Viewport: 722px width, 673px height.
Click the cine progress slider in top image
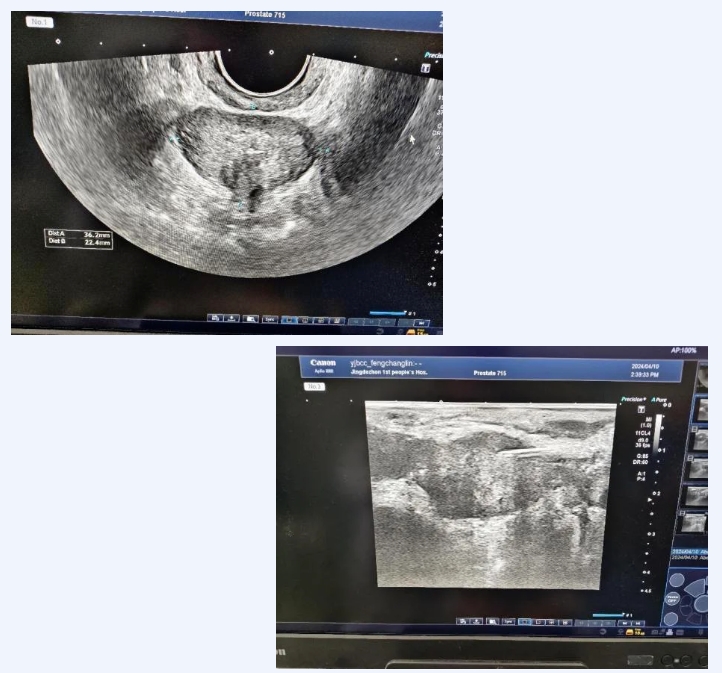[x=388, y=312]
